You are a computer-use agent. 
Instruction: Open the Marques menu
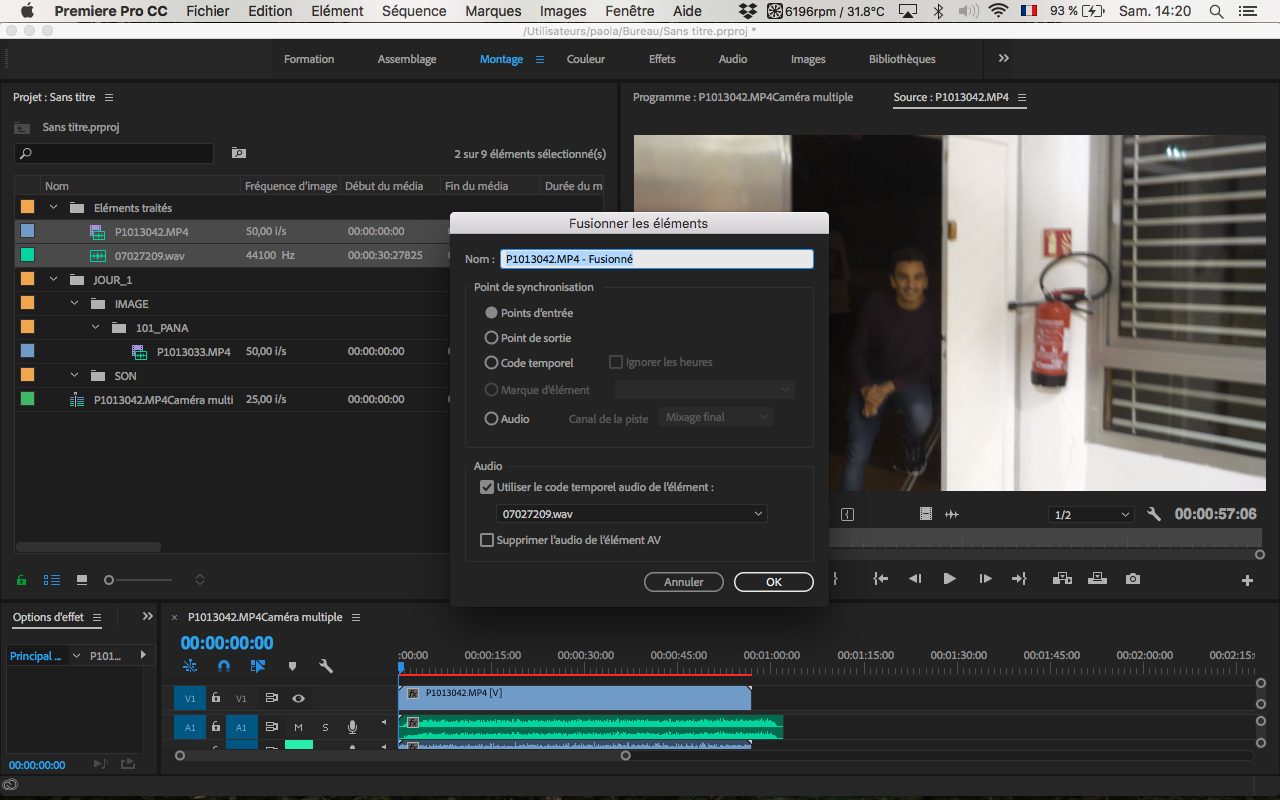point(494,11)
